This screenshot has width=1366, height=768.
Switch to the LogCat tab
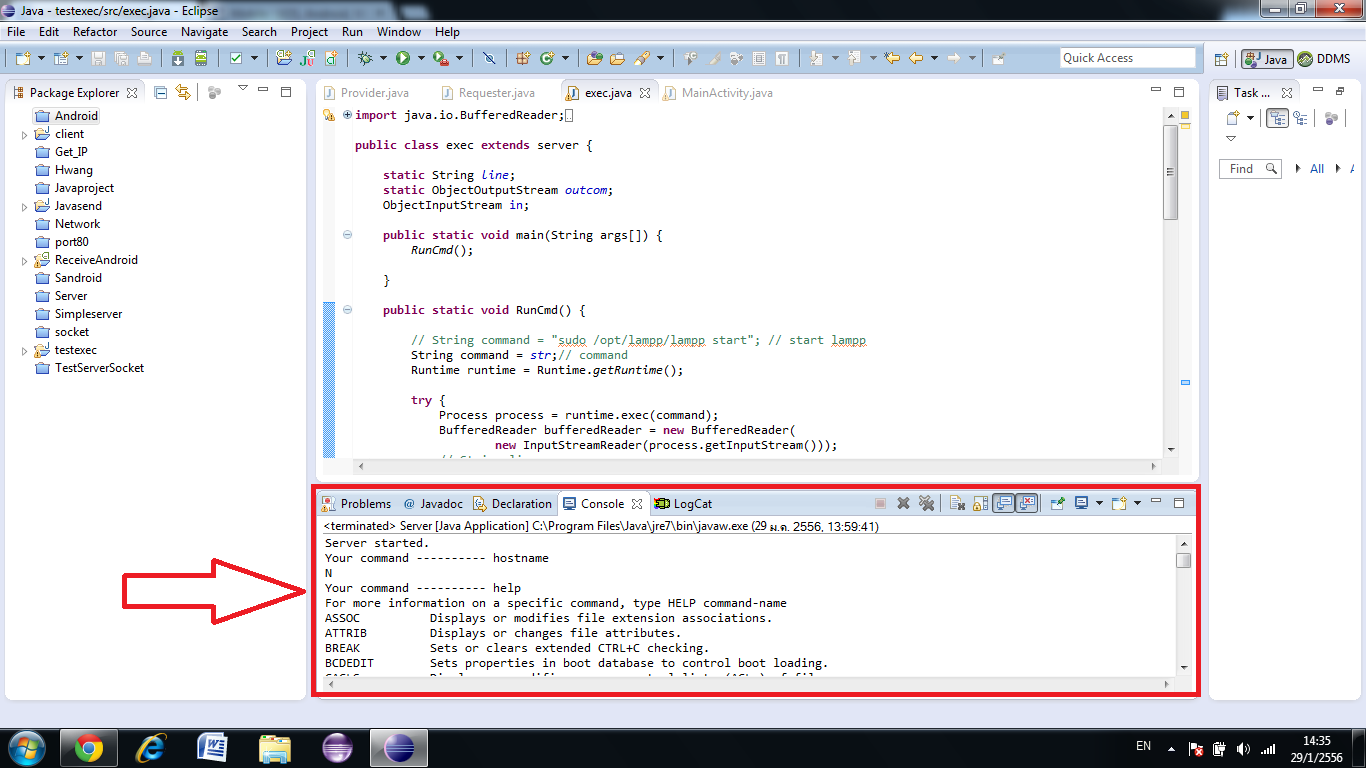click(x=683, y=503)
